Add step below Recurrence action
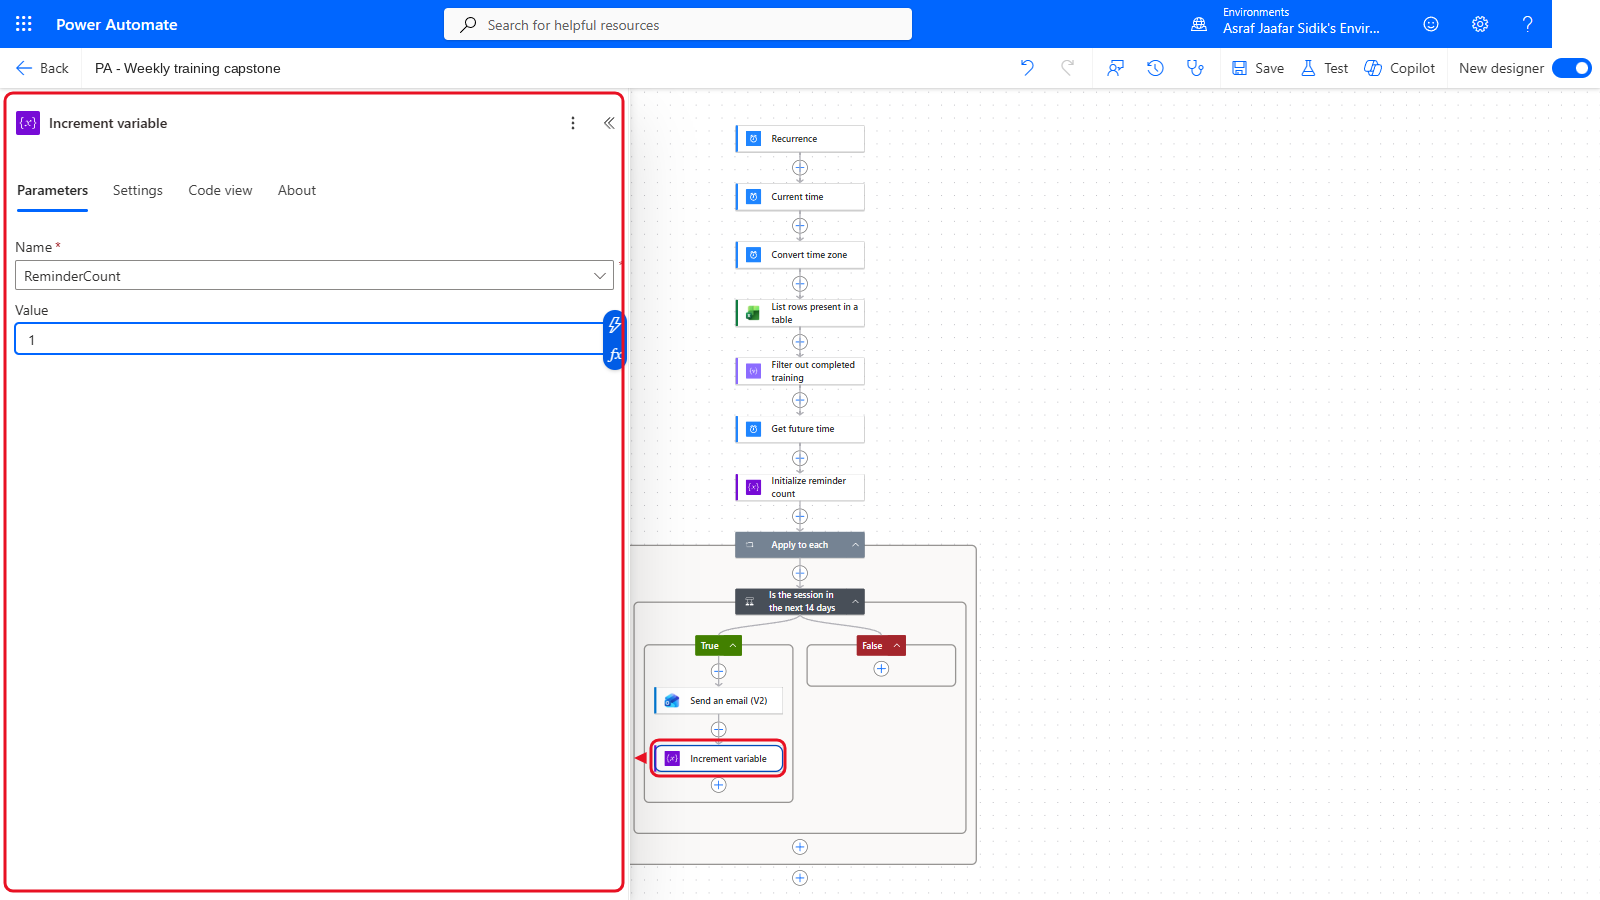 [x=800, y=167]
